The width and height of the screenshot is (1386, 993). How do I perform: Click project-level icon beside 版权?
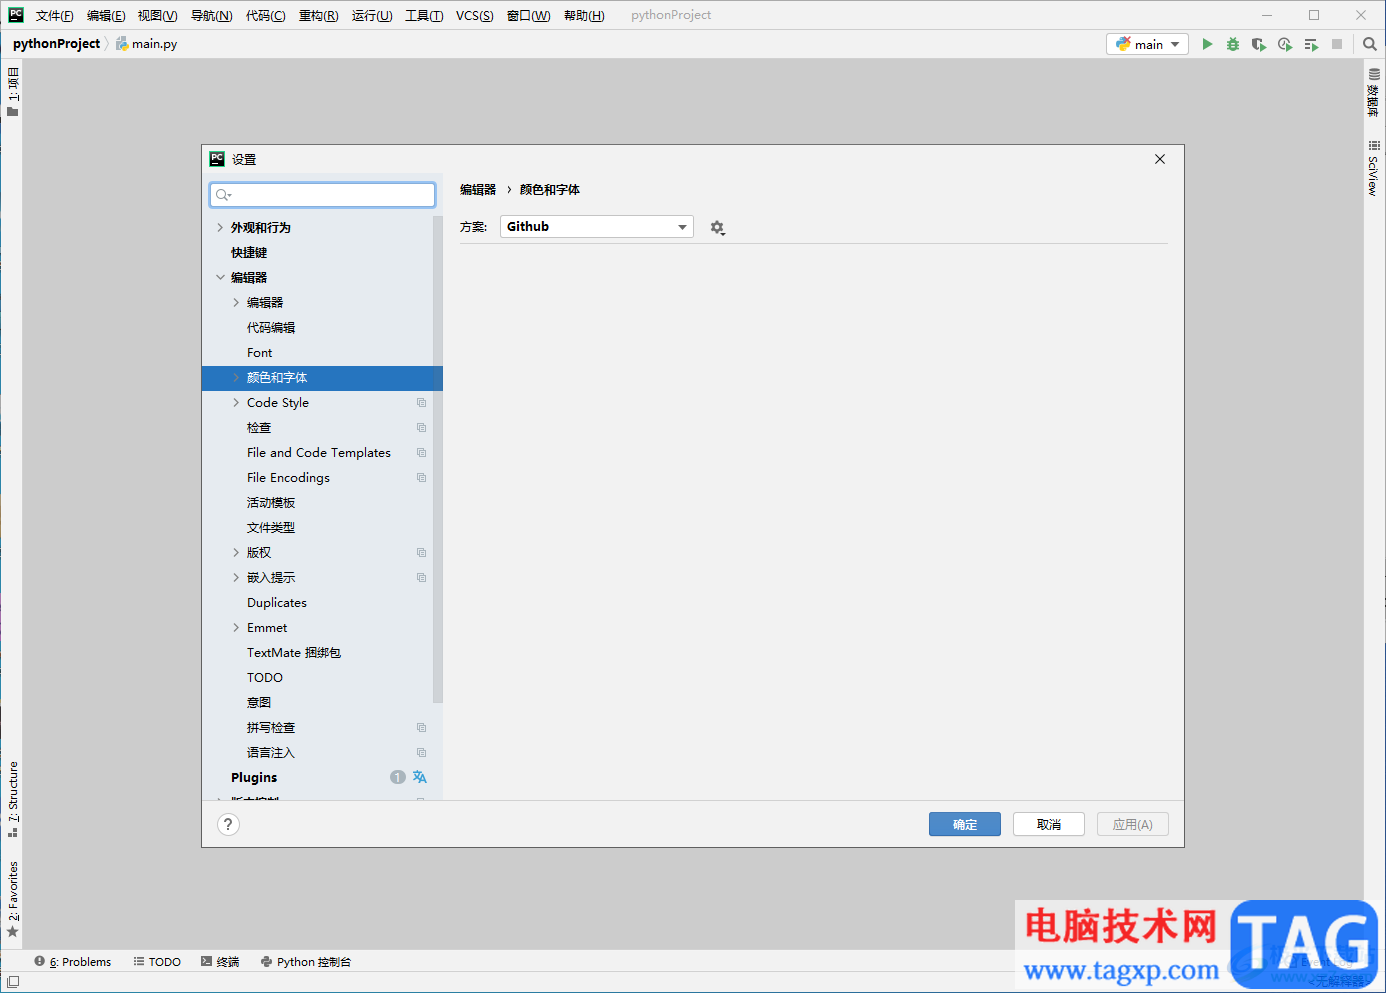(421, 553)
